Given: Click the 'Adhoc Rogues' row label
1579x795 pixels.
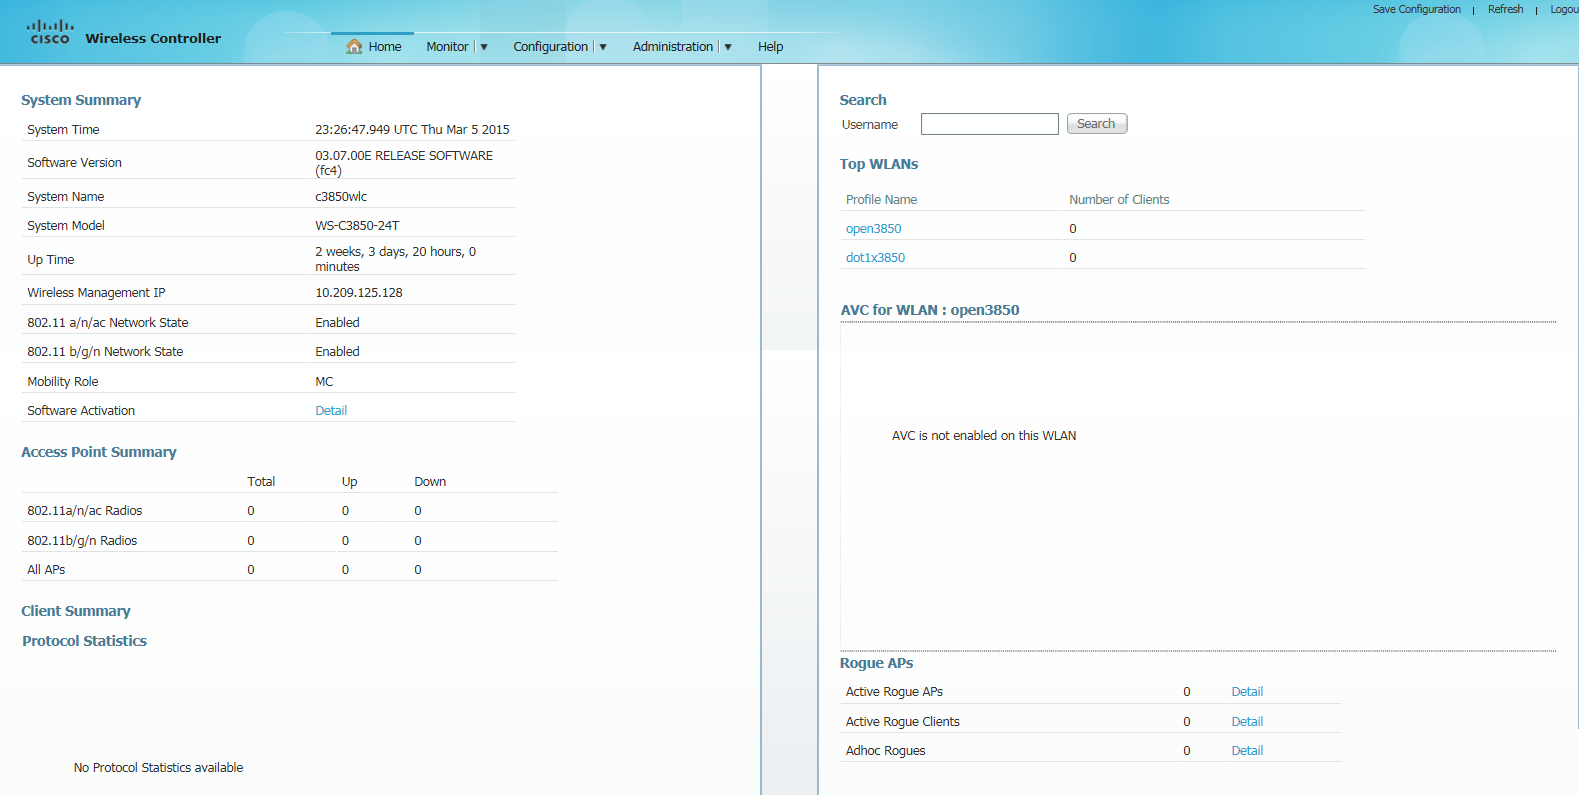Looking at the screenshot, I should pyautogui.click(x=885, y=751).
